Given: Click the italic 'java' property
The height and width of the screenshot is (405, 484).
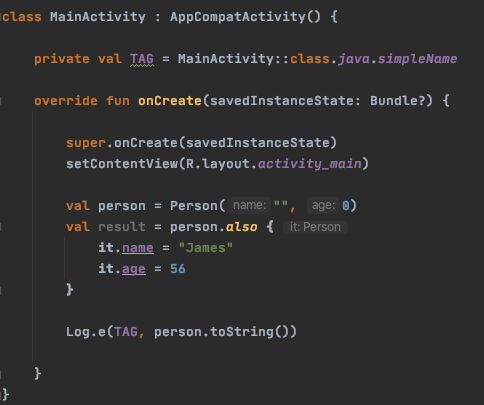Looking at the screenshot, I should [354, 59].
